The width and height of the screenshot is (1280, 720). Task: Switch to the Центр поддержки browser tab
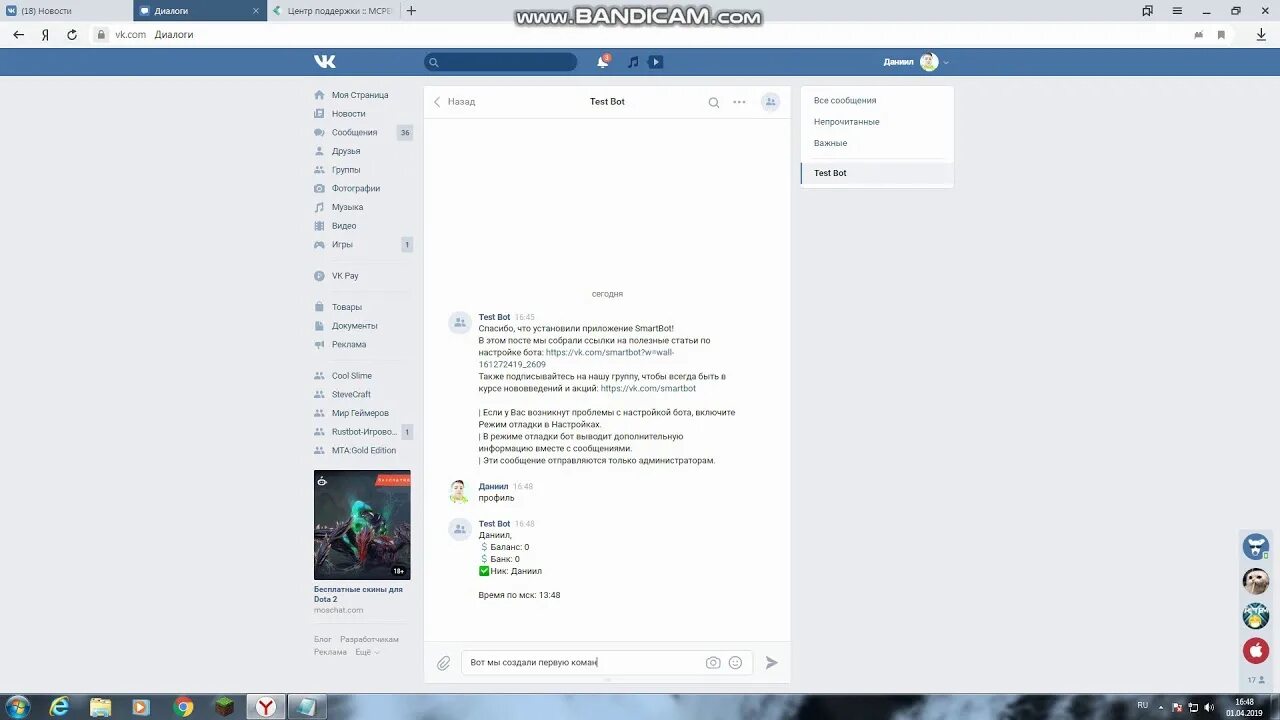pos(336,11)
